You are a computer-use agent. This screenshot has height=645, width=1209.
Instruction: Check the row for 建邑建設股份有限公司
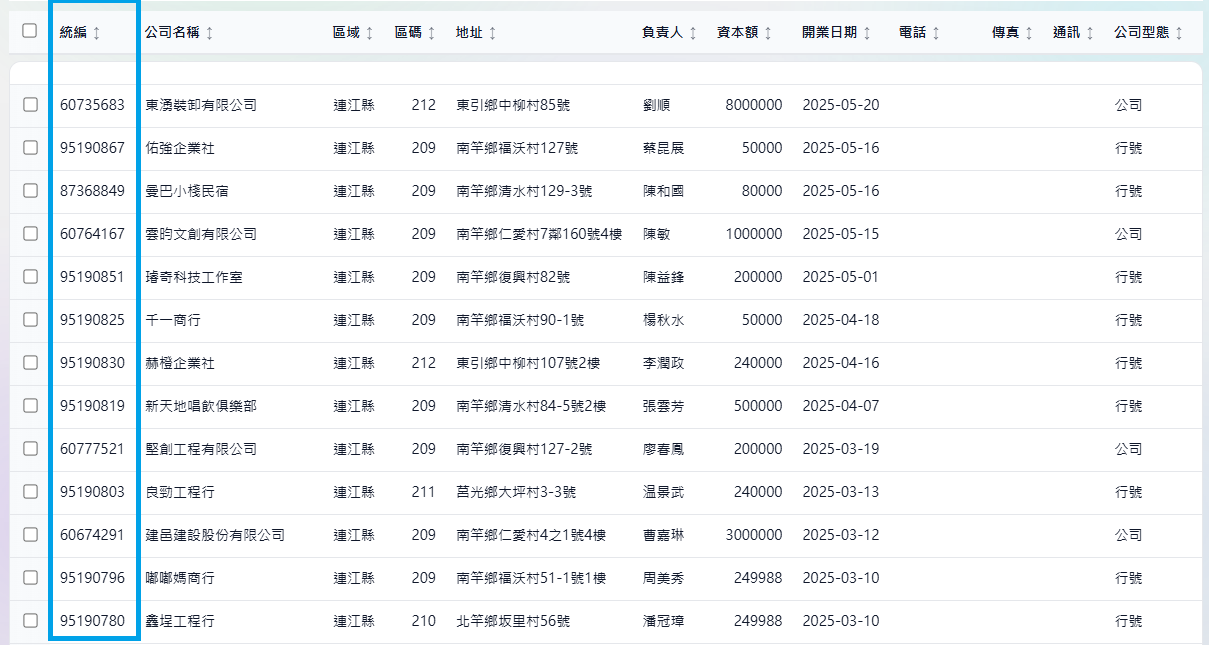[x=30, y=535]
